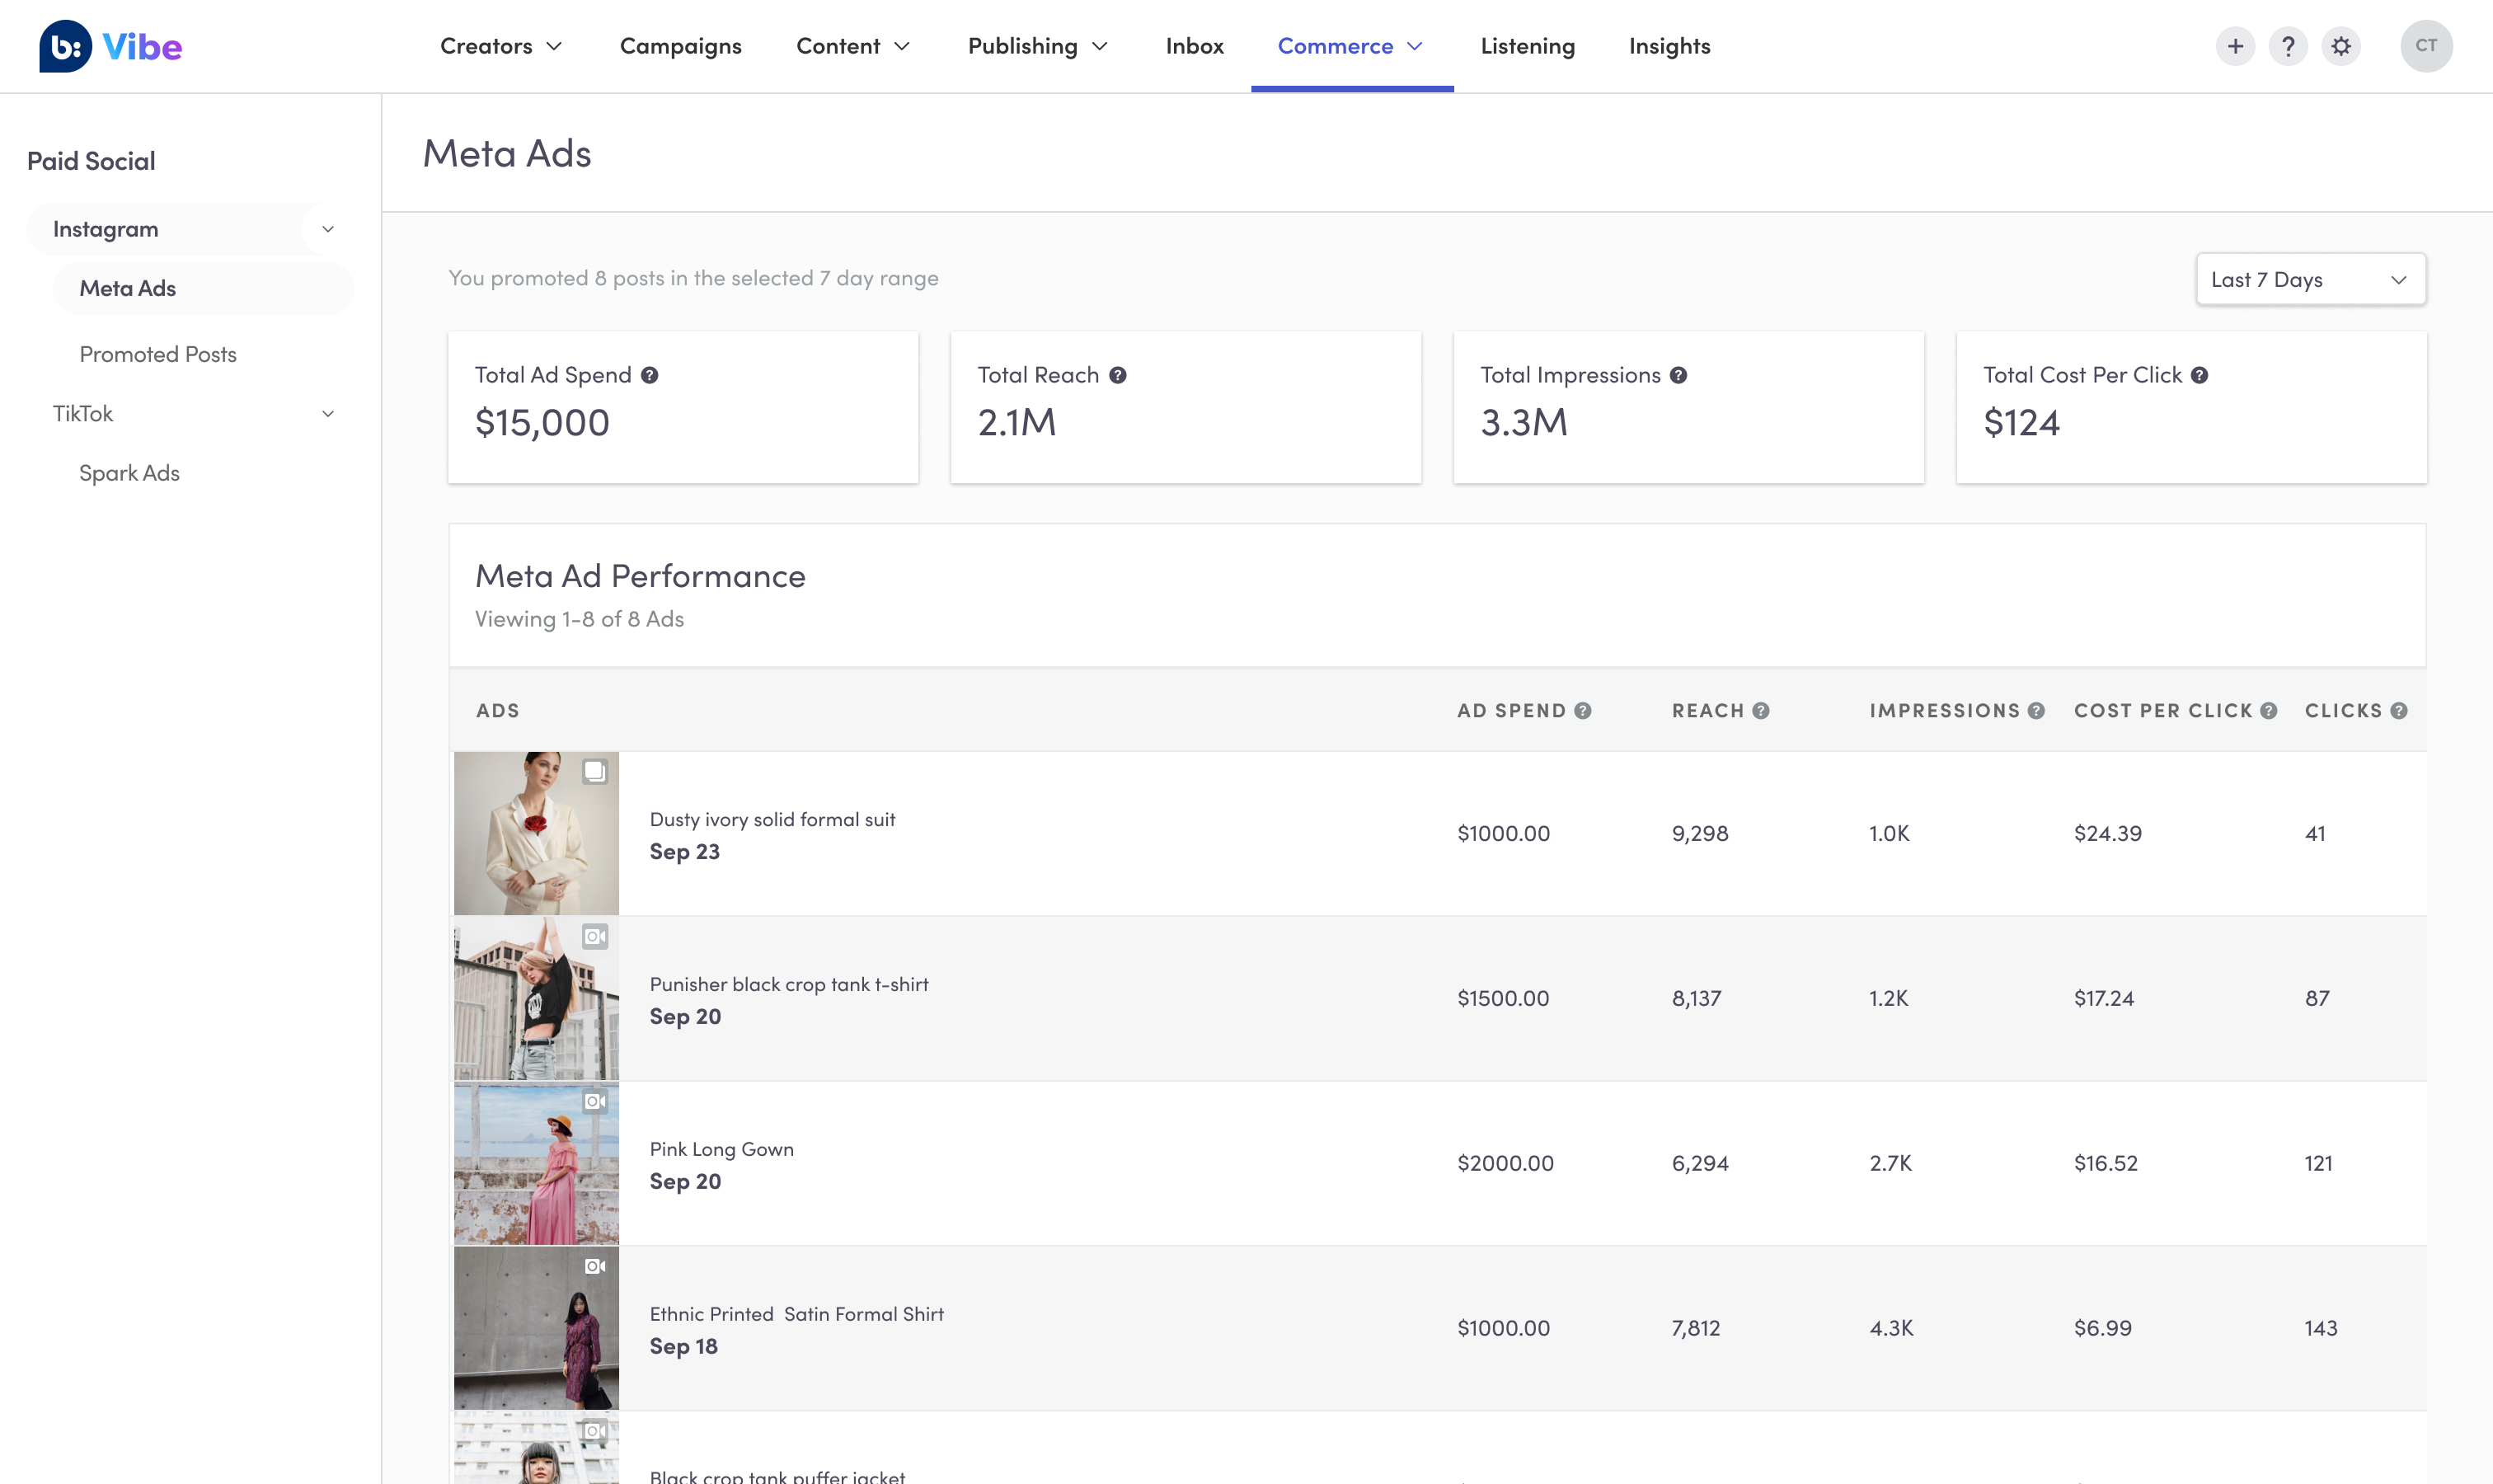Click the IMPRESSIONS column help icon
Screen dimensions: 2493x1484
pyautogui.click(x=2036, y=711)
